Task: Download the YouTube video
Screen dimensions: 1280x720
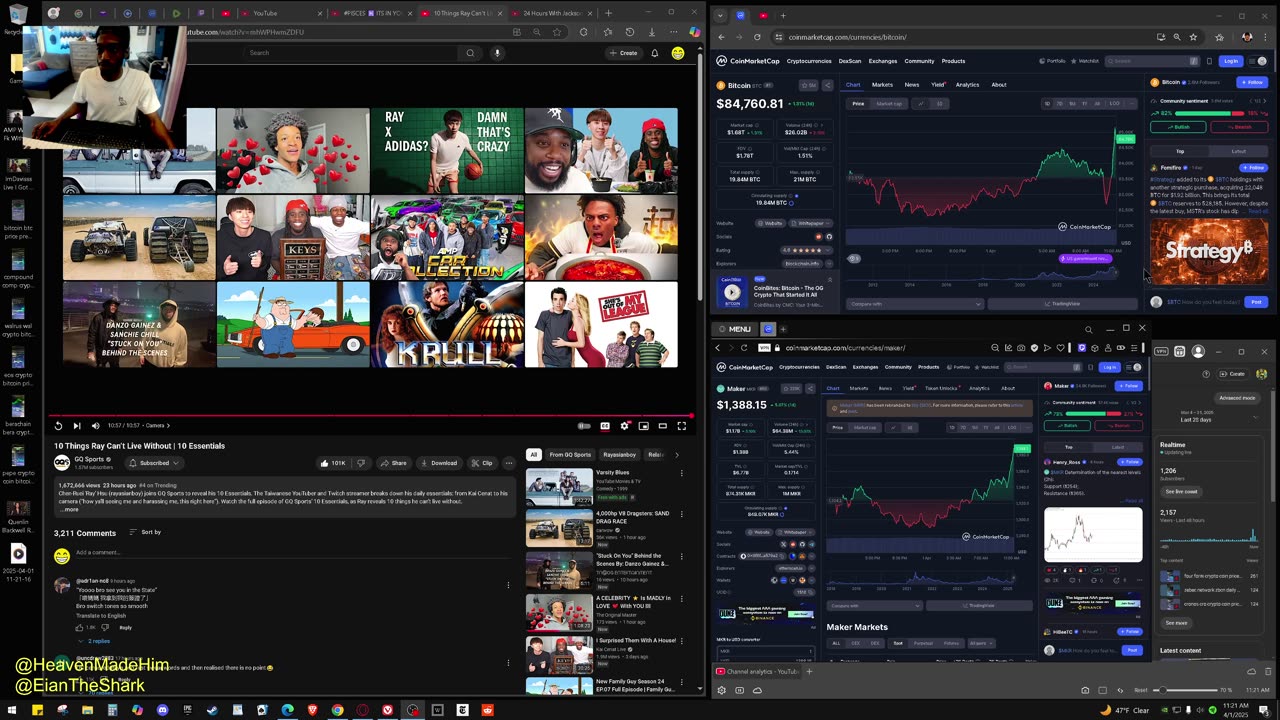Action: pyautogui.click(x=438, y=463)
